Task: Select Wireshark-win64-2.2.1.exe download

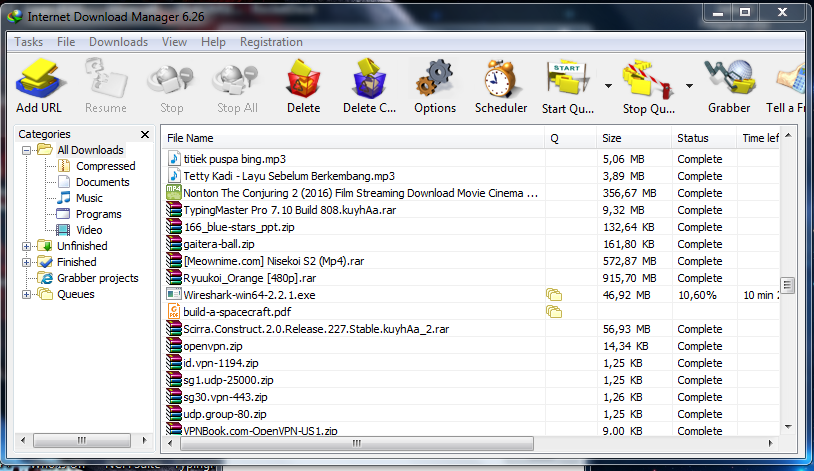Action: [x=470, y=295]
